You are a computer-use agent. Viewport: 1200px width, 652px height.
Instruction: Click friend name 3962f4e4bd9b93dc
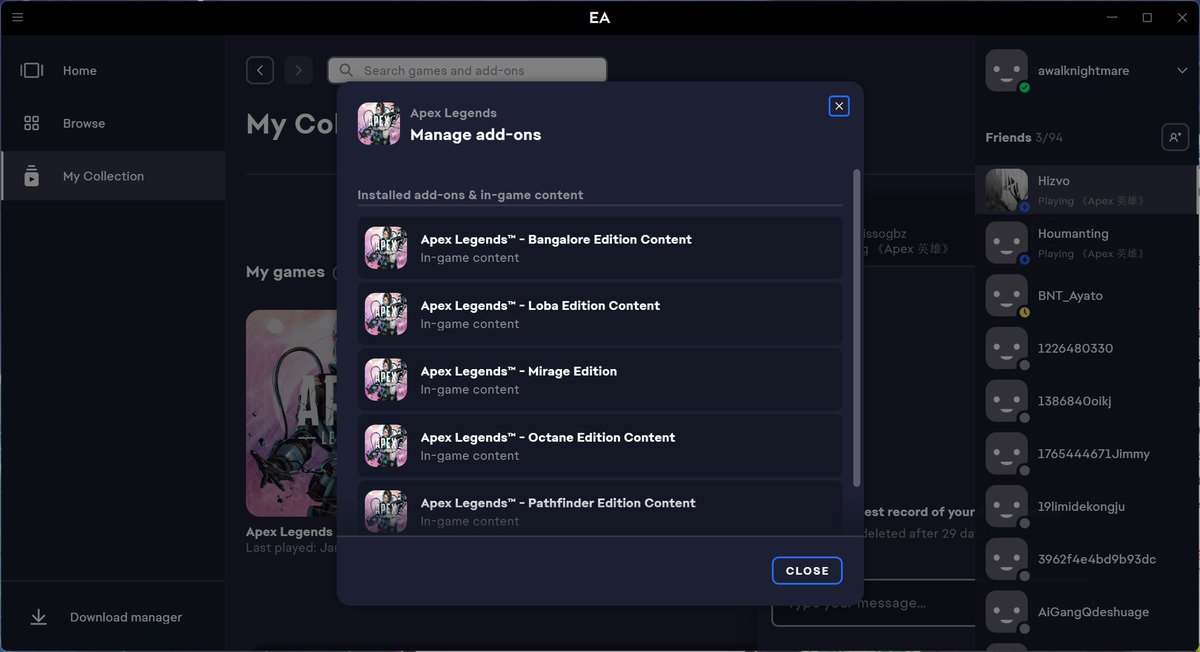click(x=1097, y=559)
